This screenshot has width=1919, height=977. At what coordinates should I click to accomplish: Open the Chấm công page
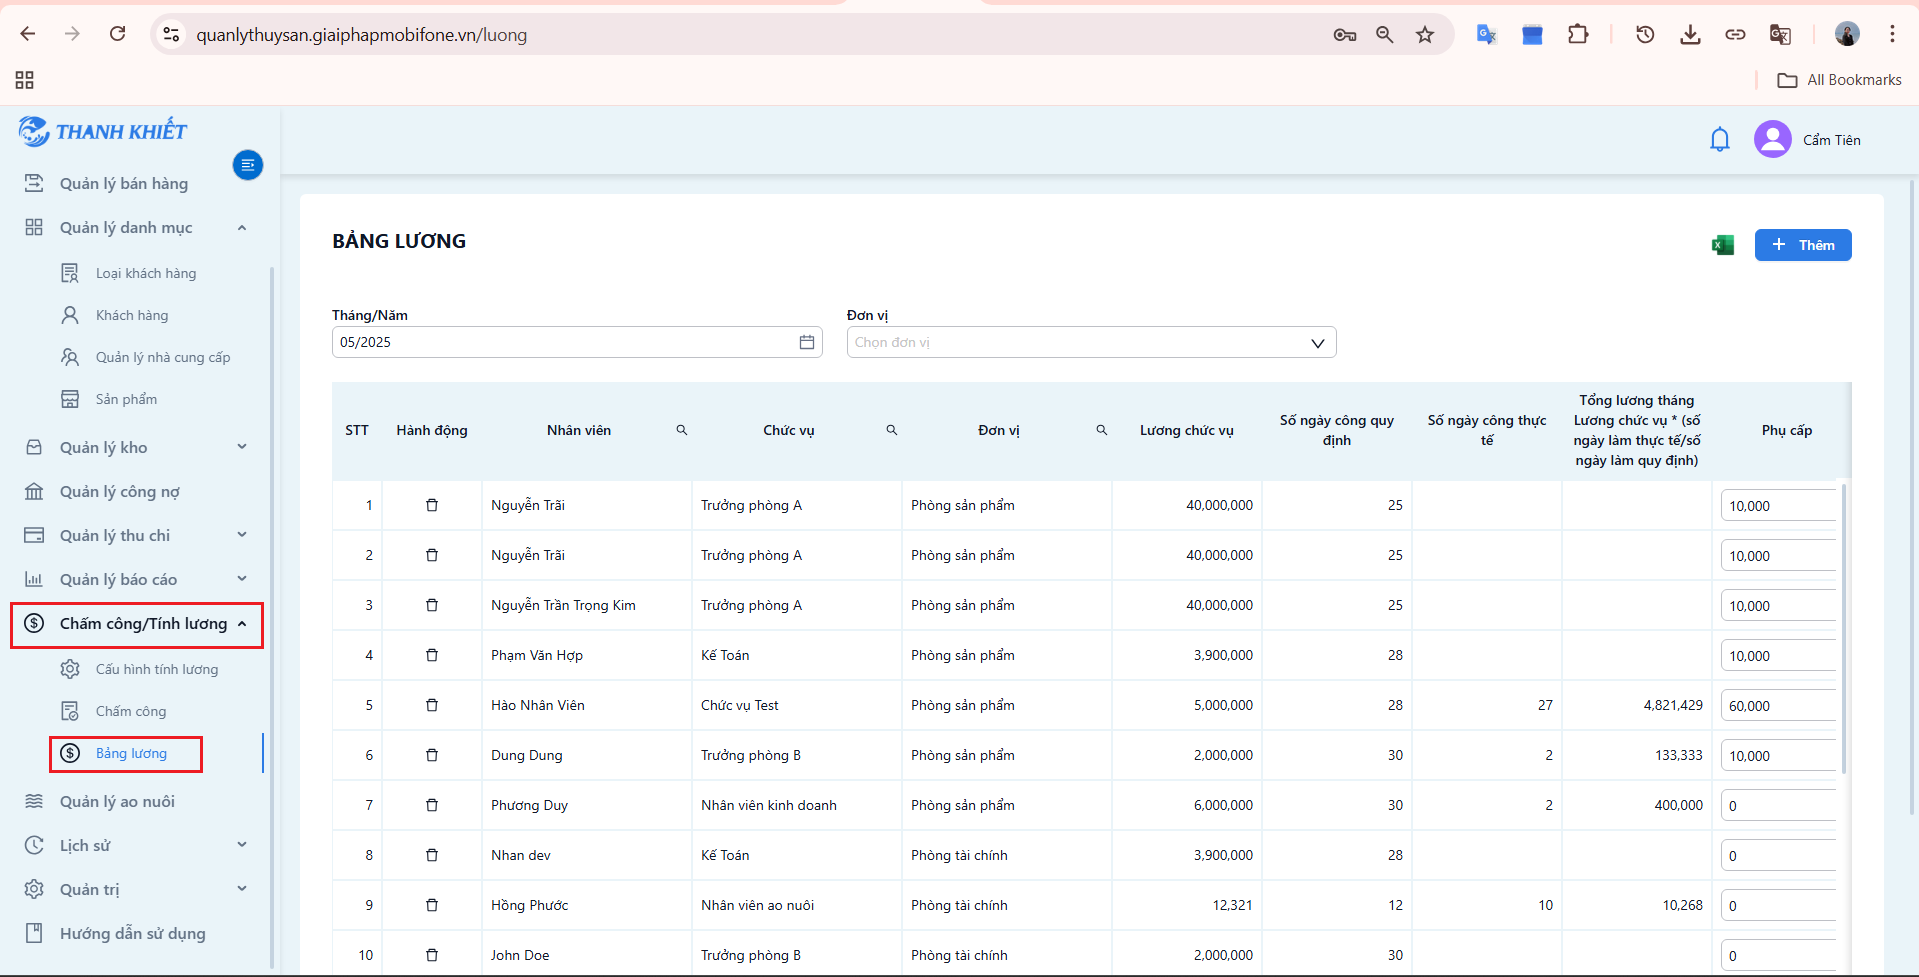pyautogui.click(x=131, y=712)
